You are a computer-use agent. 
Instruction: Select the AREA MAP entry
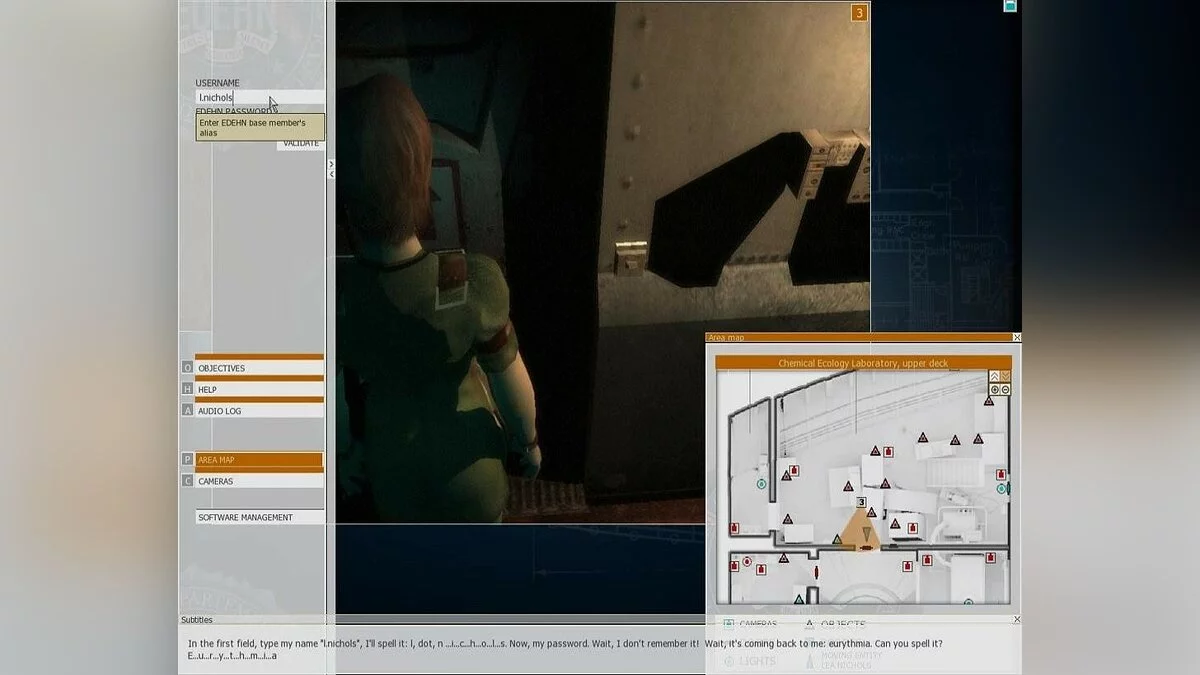pyautogui.click(x=259, y=460)
